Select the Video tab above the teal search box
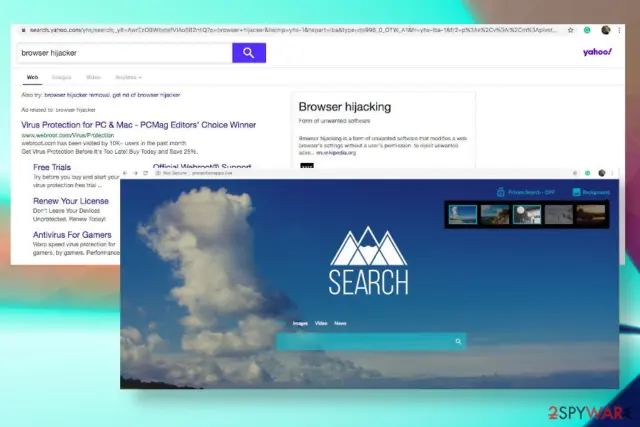Viewport: 640px width, 427px height. click(321, 323)
